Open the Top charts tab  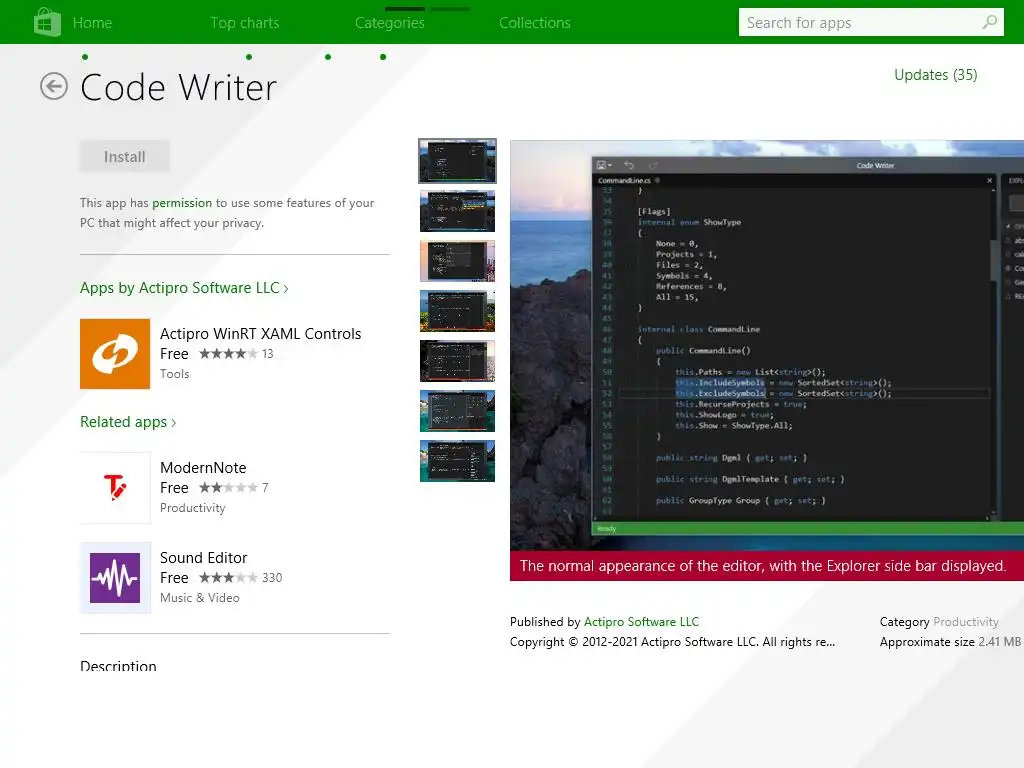(245, 23)
